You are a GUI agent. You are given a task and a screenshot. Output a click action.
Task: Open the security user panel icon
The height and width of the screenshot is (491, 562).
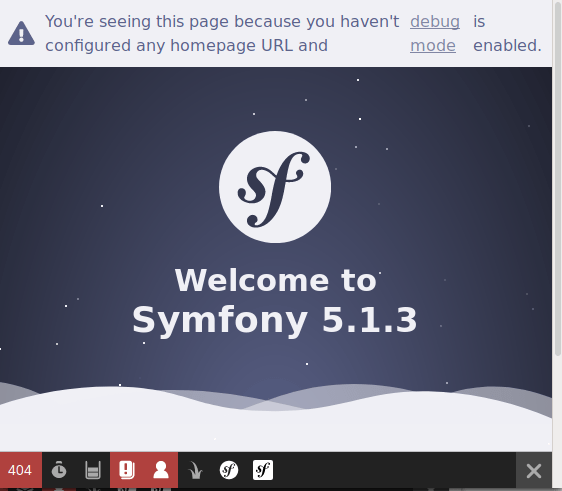(161, 470)
